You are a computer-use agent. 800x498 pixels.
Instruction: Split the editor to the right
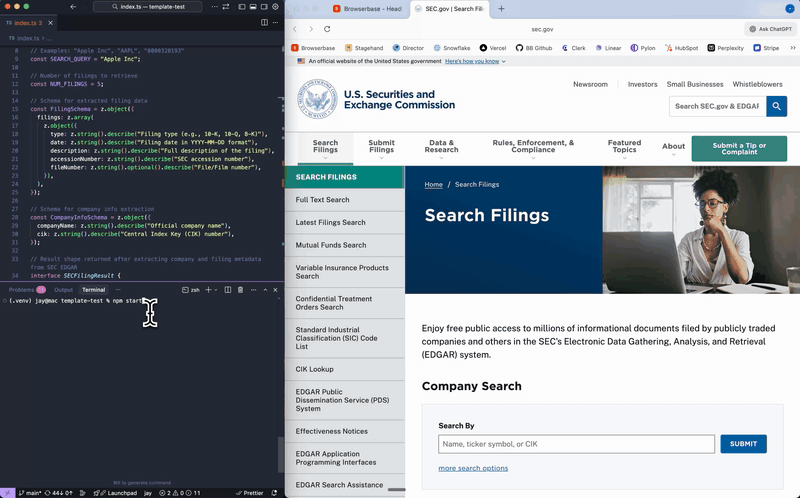pos(264,22)
